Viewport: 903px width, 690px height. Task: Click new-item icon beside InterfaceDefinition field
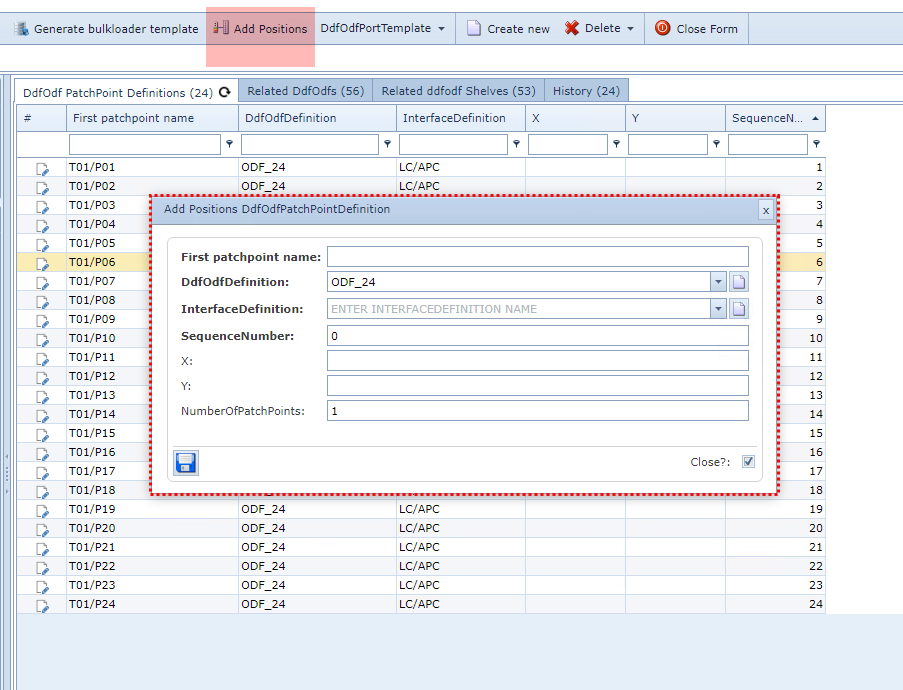739,309
